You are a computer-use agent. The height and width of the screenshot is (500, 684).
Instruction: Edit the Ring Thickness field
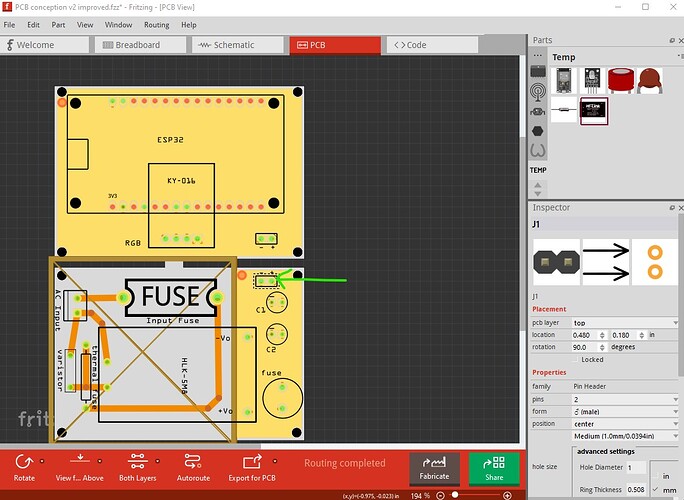coord(636,490)
